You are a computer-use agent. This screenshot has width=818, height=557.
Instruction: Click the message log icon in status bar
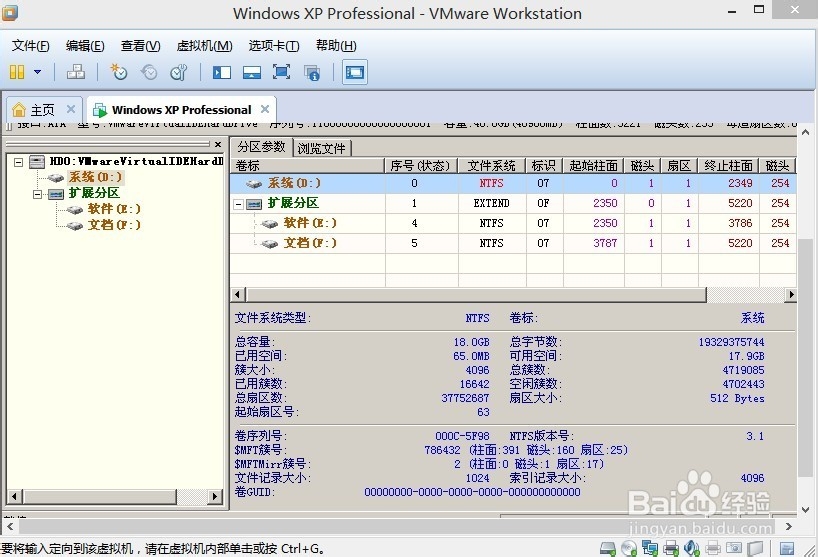point(787,548)
